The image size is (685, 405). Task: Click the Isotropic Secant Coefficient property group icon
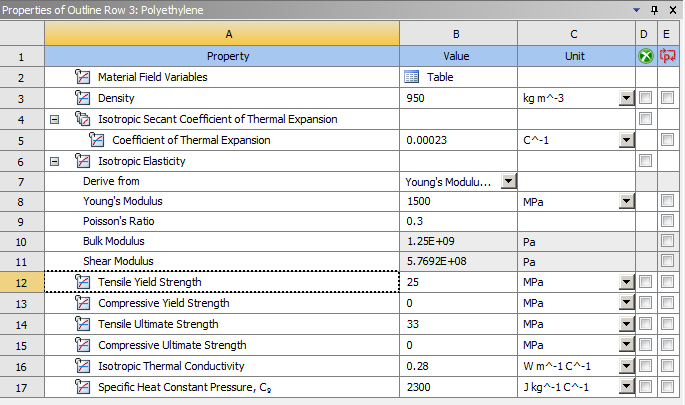83,119
